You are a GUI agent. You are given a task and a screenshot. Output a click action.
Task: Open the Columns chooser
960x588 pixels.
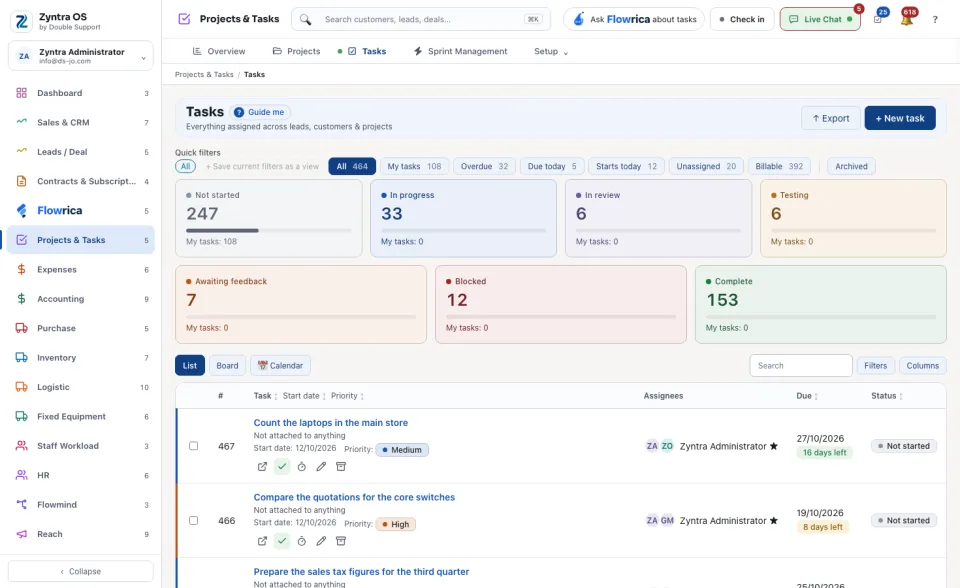[x=922, y=366]
